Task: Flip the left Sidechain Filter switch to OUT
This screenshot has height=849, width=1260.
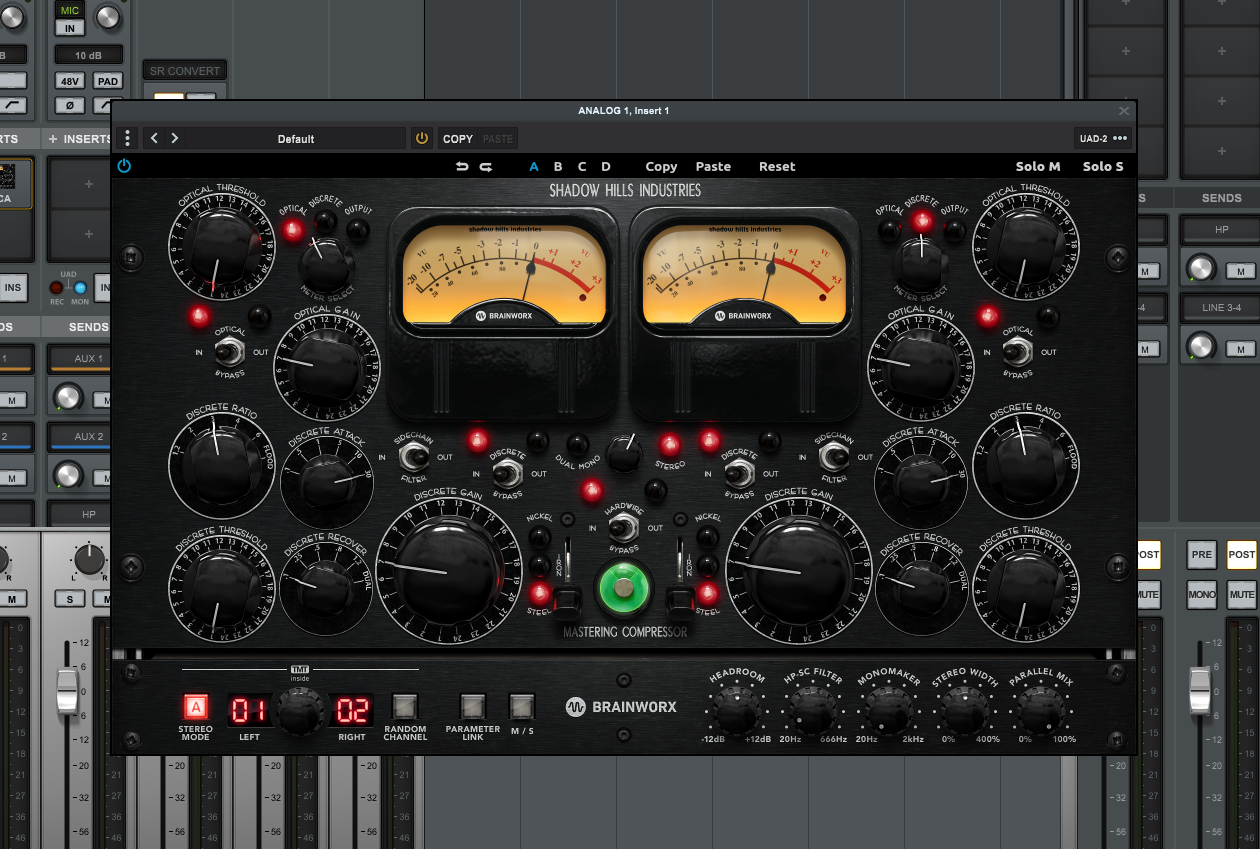Action: click(414, 458)
